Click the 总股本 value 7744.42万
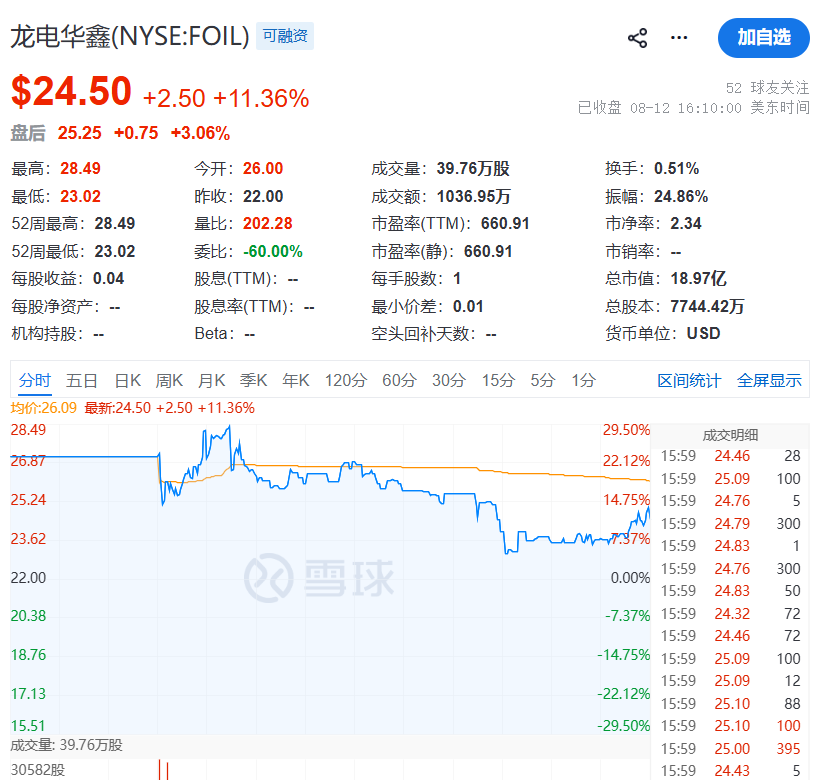The image size is (821, 780). [707, 306]
